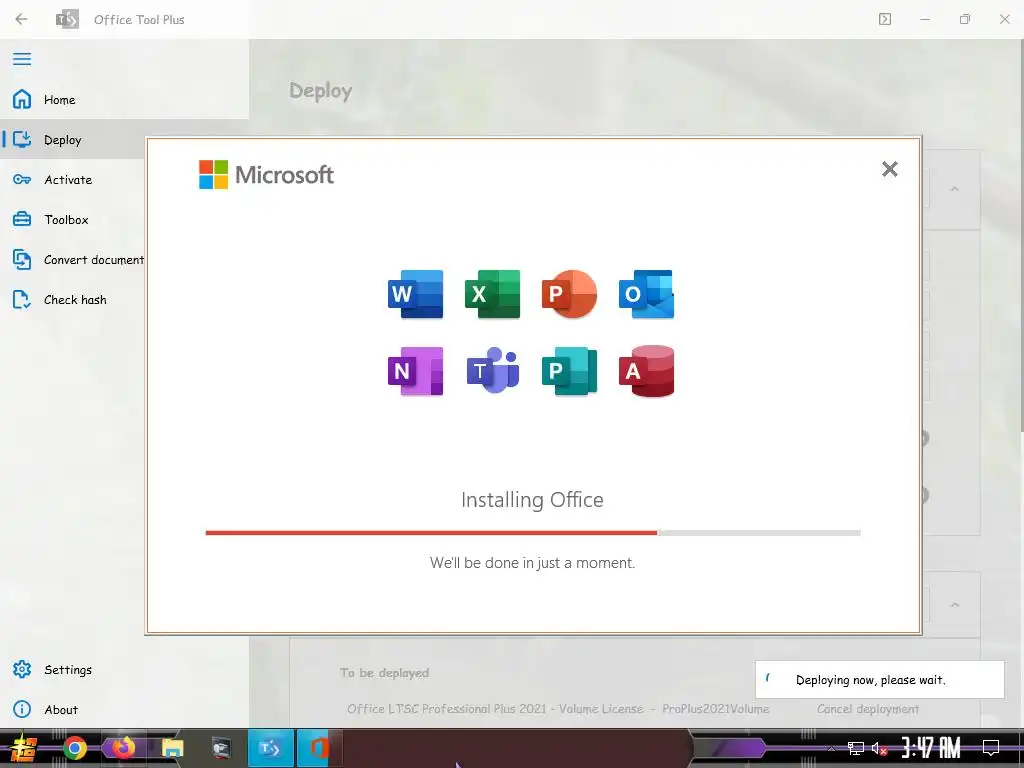Image resolution: width=1024 pixels, height=768 pixels.
Task: Click the taskbar clock 3:47 AM
Action: pyautogui.click(x=931, y=748)
